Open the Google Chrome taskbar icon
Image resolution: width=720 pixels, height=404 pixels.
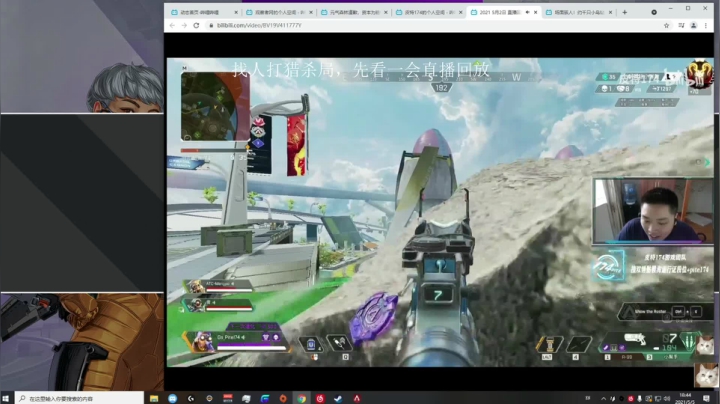point(302,398)
